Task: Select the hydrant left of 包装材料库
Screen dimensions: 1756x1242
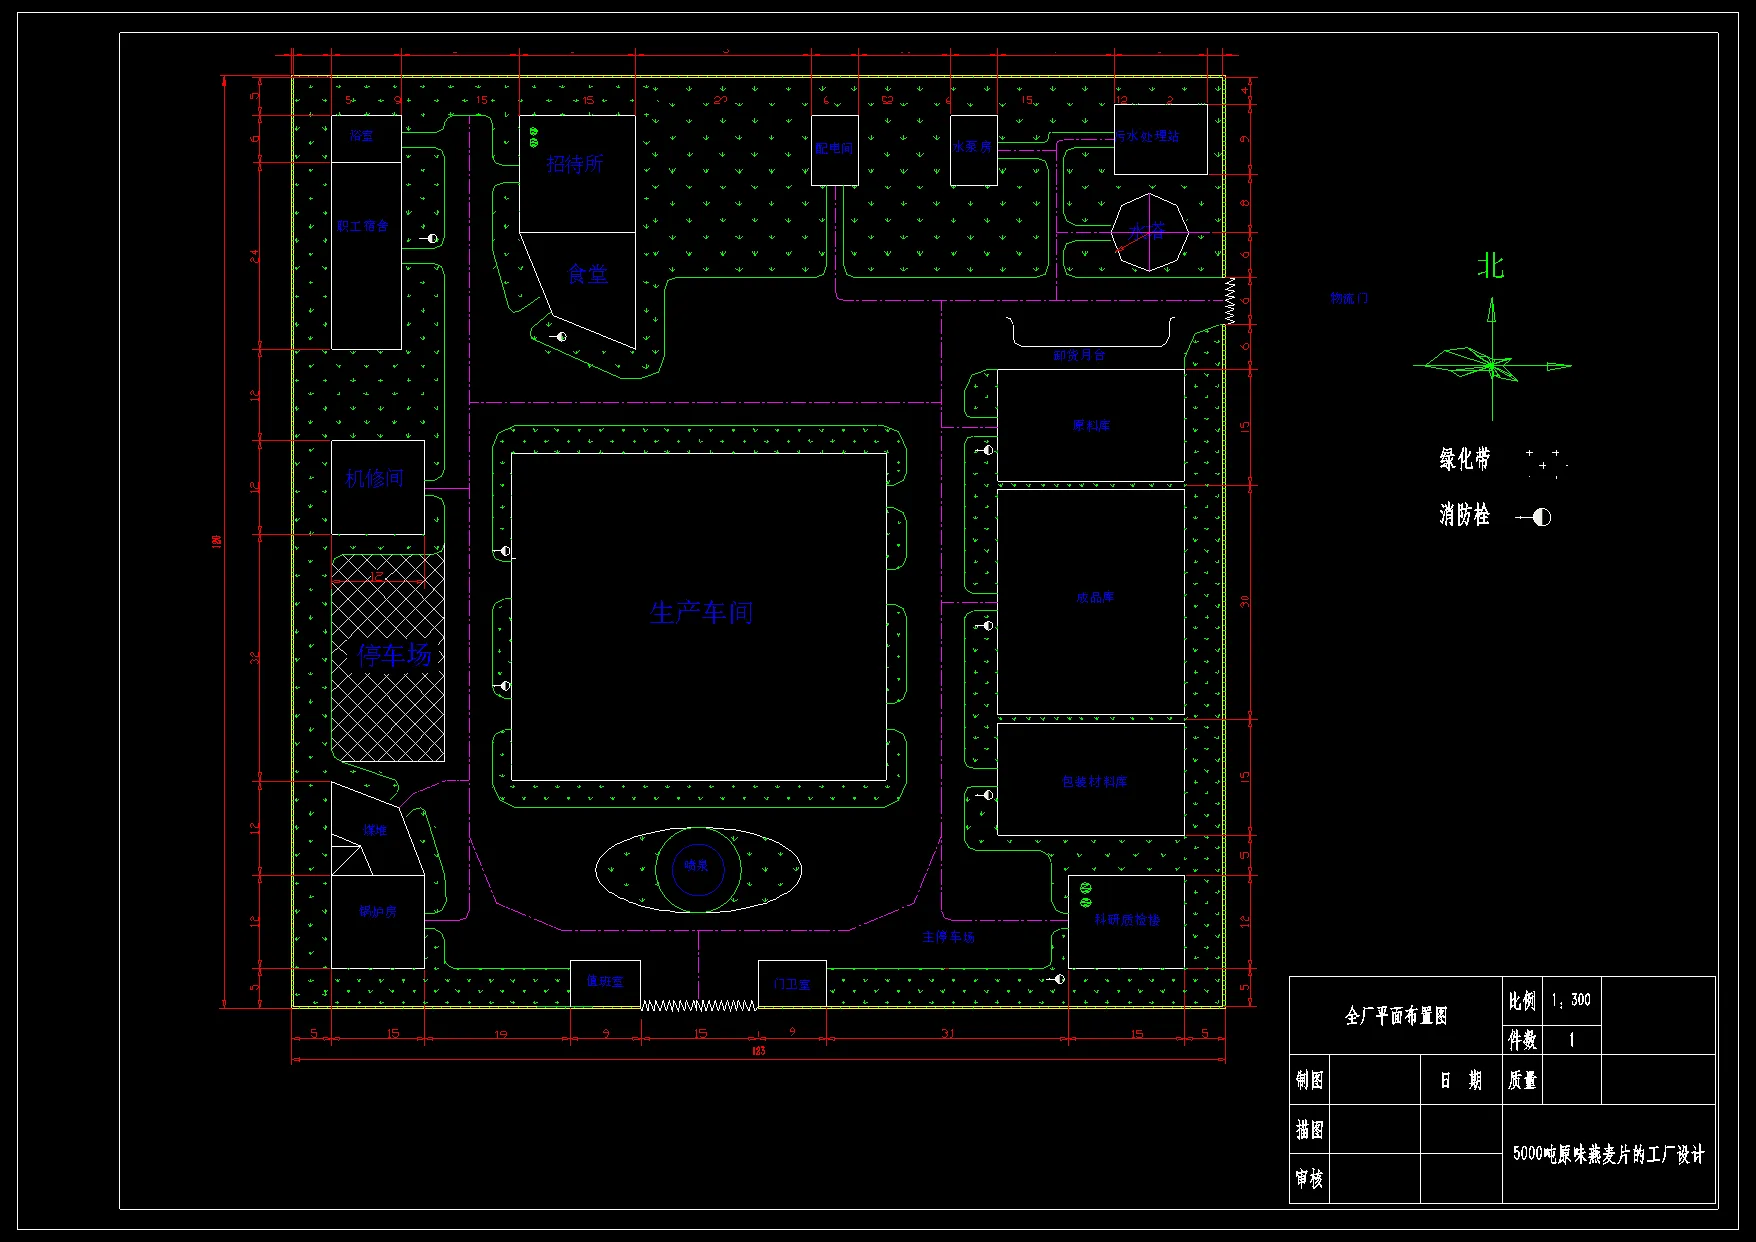Action: 985,795
